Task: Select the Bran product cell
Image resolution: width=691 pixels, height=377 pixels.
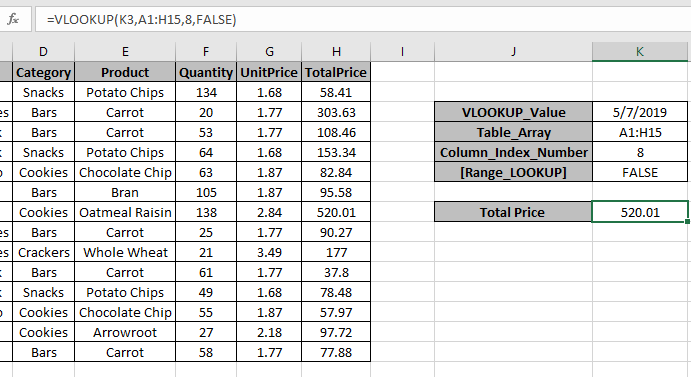Action: coord(125,193)
